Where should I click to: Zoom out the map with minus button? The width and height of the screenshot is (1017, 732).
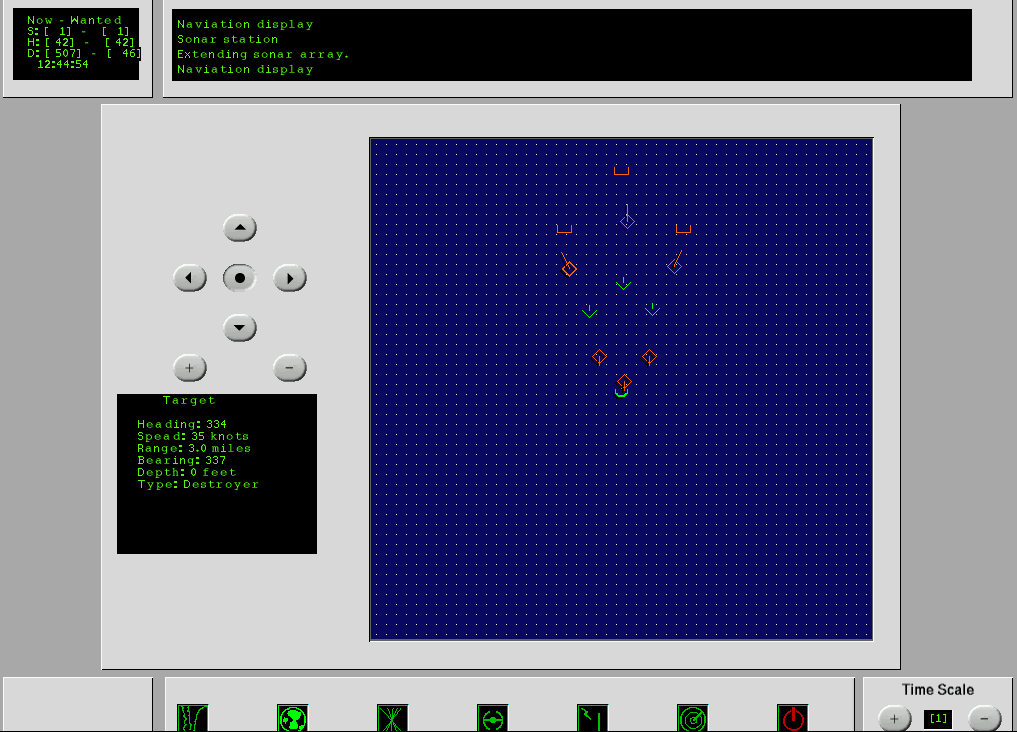pos(289,368)
